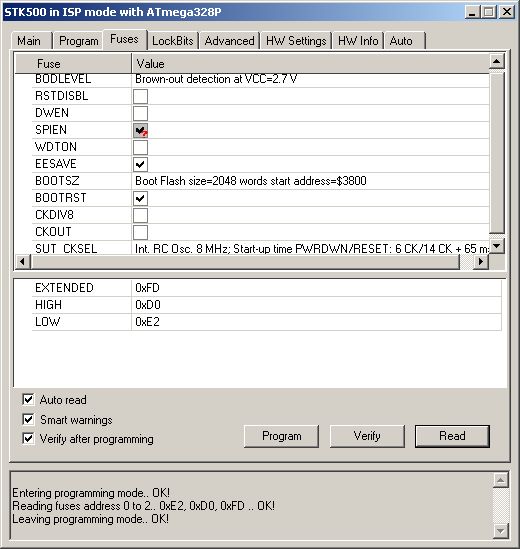This screenshot has width=520, height=549.
Task: Click the log panel scroll up arrow
Action: point(501,480)
